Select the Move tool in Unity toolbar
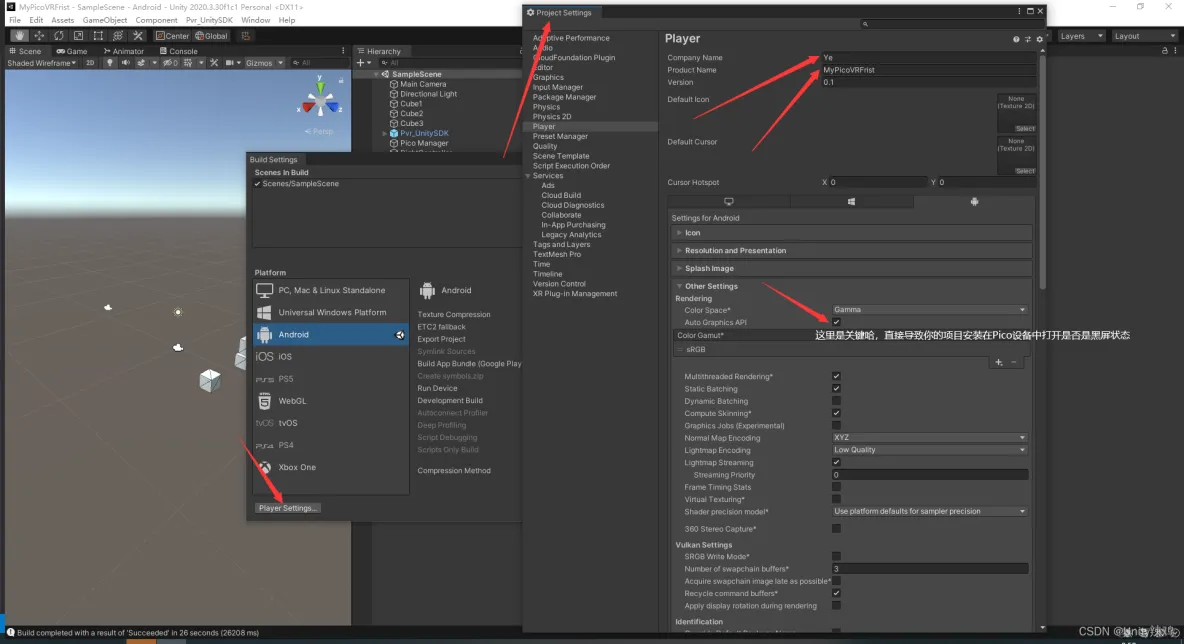The image size is (1184, 644). tap(39, 35)
